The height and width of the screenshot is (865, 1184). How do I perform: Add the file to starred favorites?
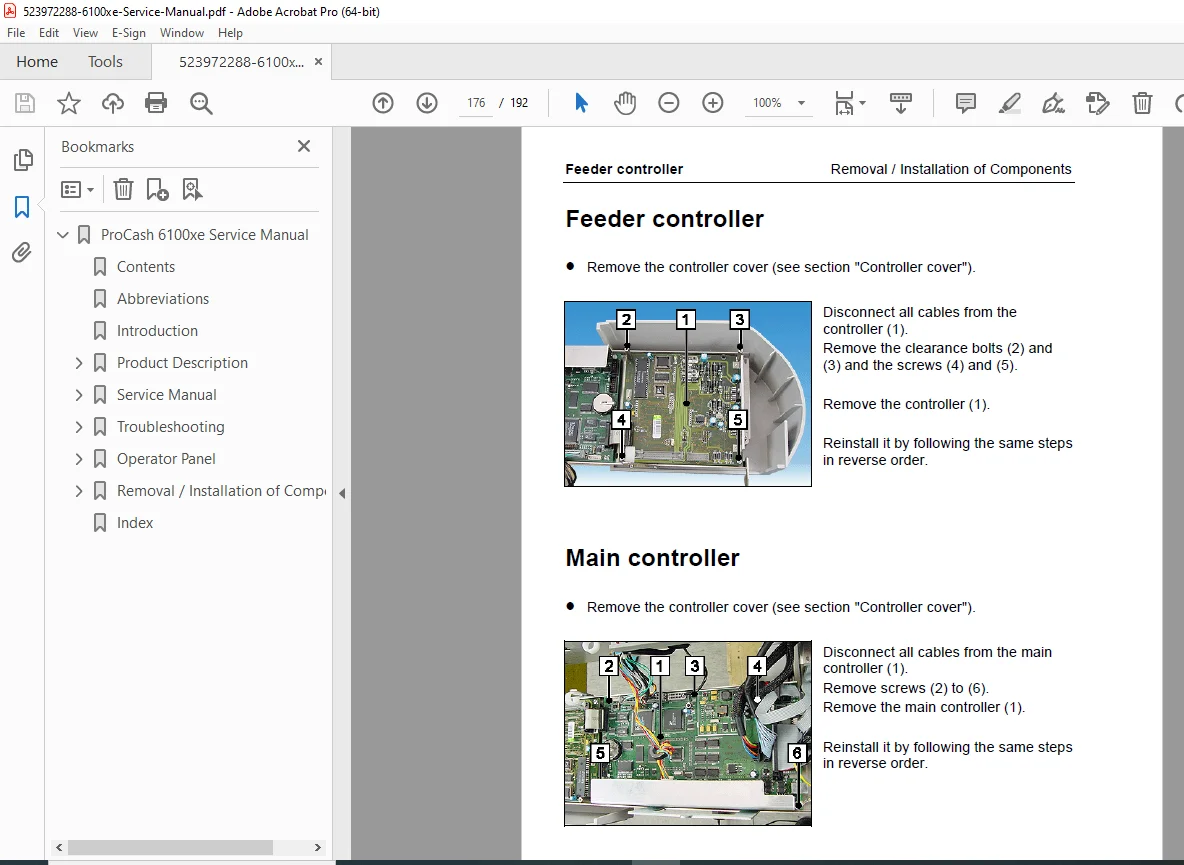[x=69, y=103]
